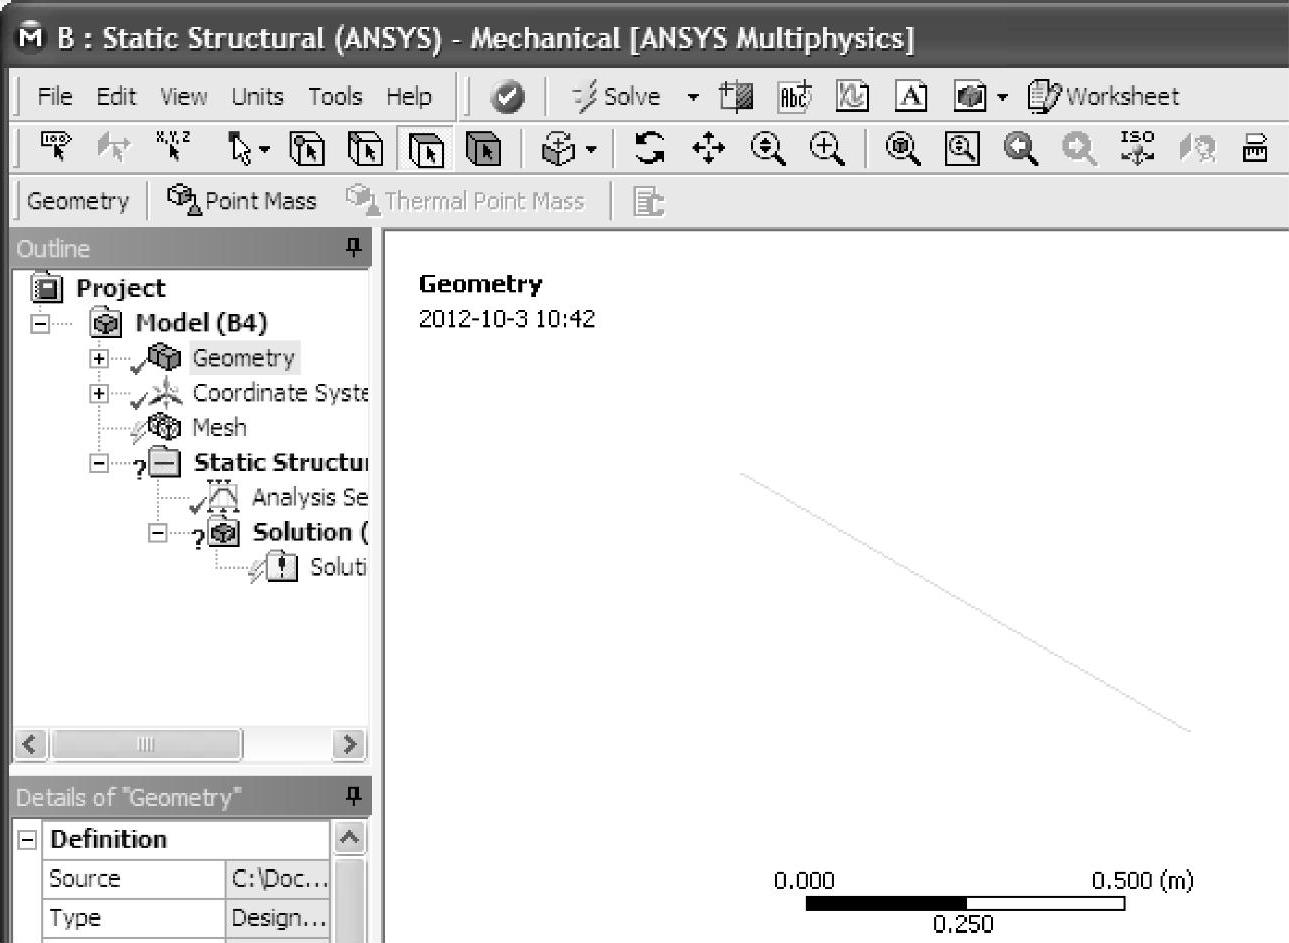Click the Solve button
This screenshot has height=943, width=1289.
[x=617, y=96]
